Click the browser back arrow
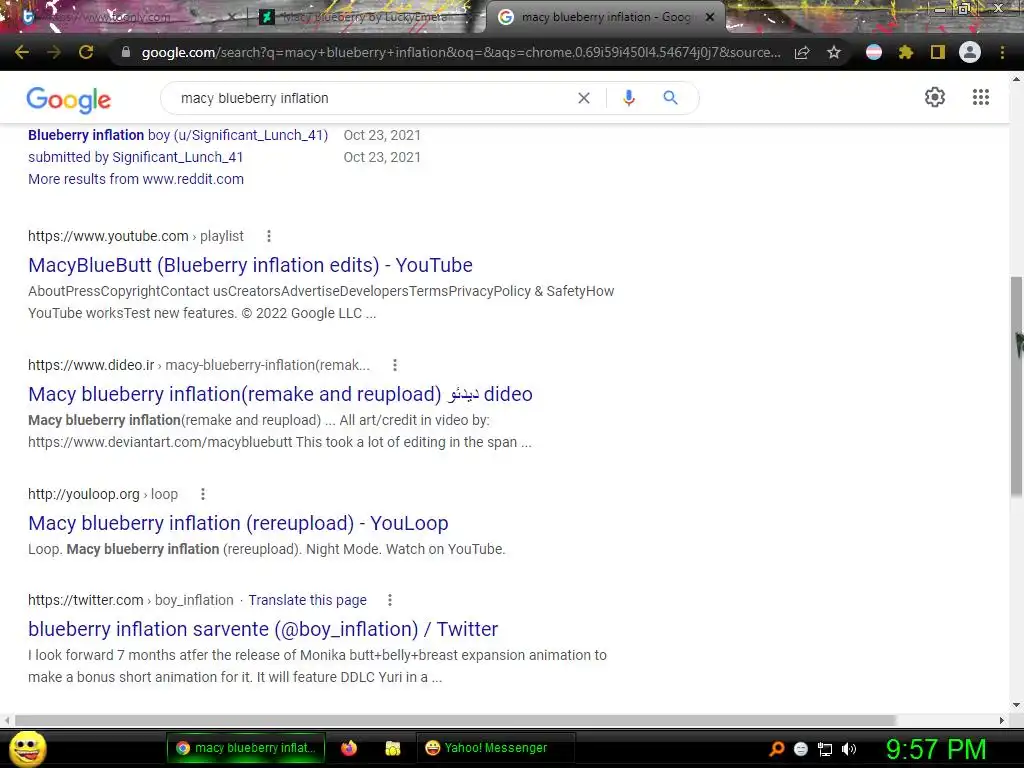This screenshot has height=768, width=1024. pos(22,52)
